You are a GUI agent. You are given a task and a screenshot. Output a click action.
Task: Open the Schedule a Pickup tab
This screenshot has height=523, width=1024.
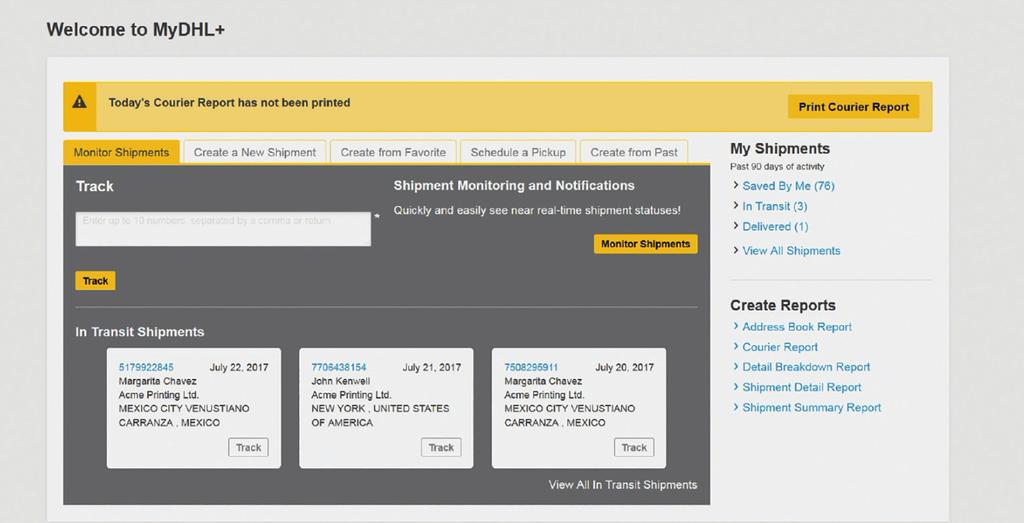[518, 152]
